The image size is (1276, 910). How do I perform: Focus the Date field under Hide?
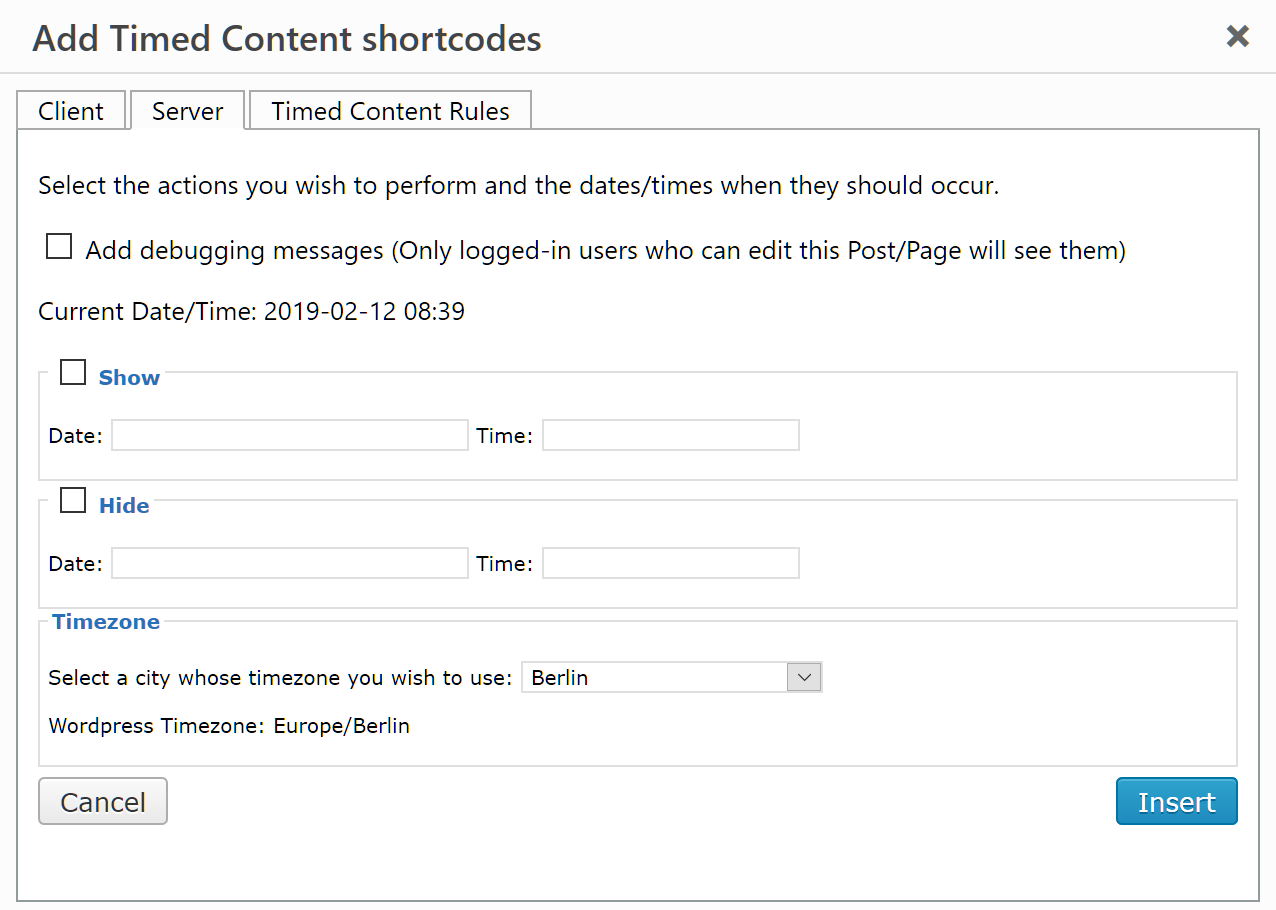tap(290, 563)
